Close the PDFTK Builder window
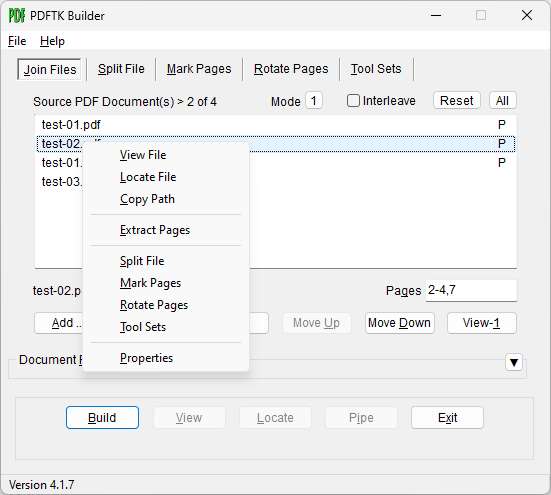 click(527, 15)
